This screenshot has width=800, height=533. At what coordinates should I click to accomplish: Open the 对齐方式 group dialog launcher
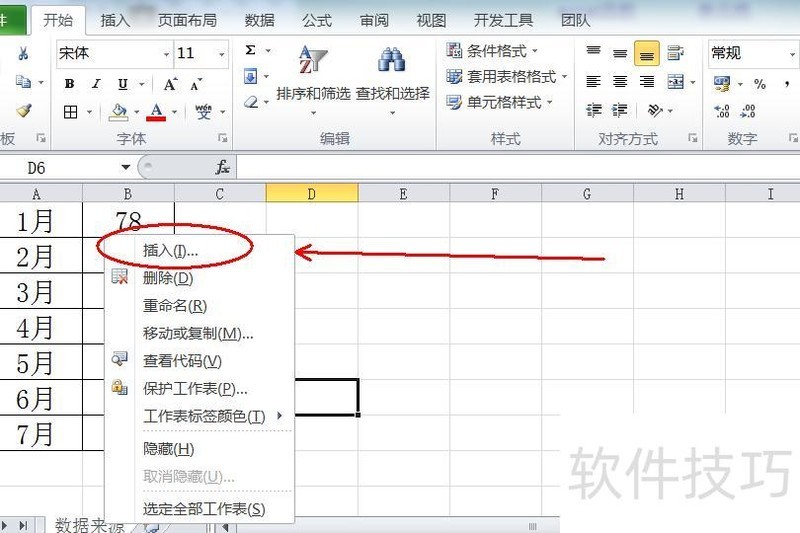[x=692, y=138]
